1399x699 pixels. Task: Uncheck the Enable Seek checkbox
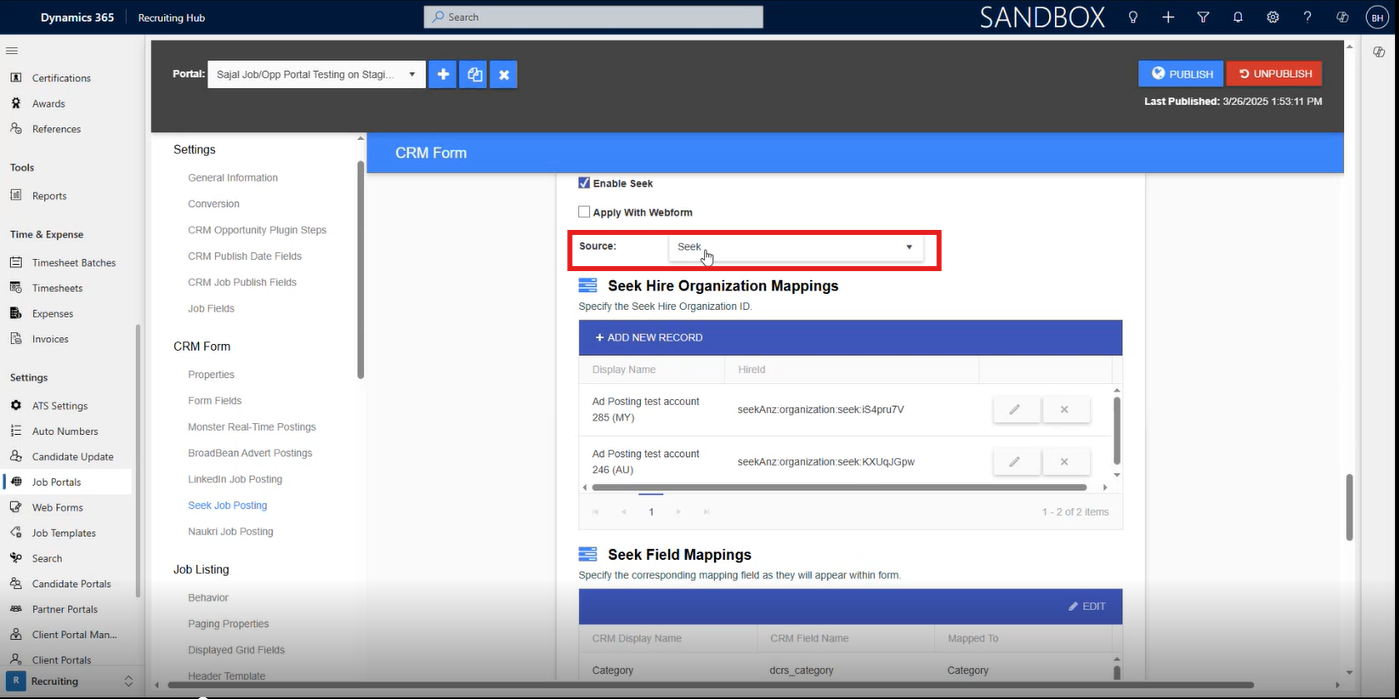tap(584, 183)
